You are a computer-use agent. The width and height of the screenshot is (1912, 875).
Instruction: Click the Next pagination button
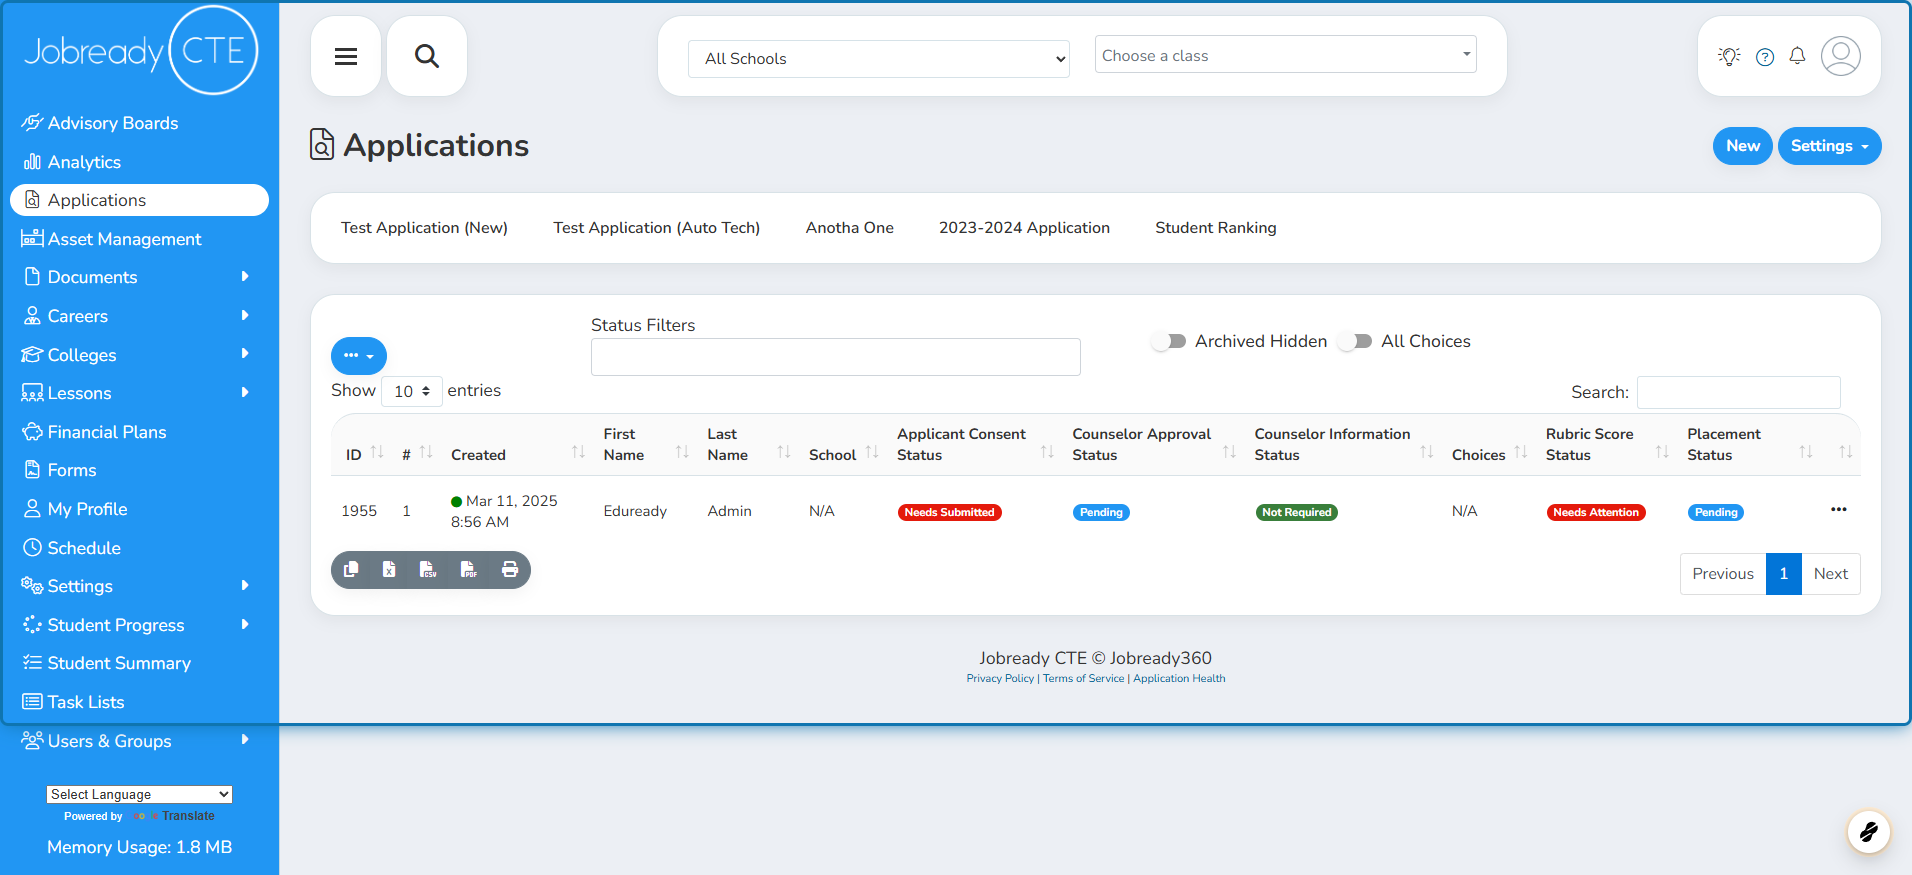click(x=1830, y=574)
